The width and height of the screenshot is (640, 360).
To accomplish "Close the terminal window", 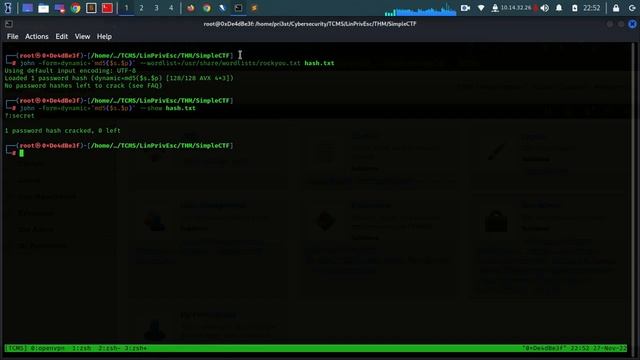I will [x=632, y=24].
